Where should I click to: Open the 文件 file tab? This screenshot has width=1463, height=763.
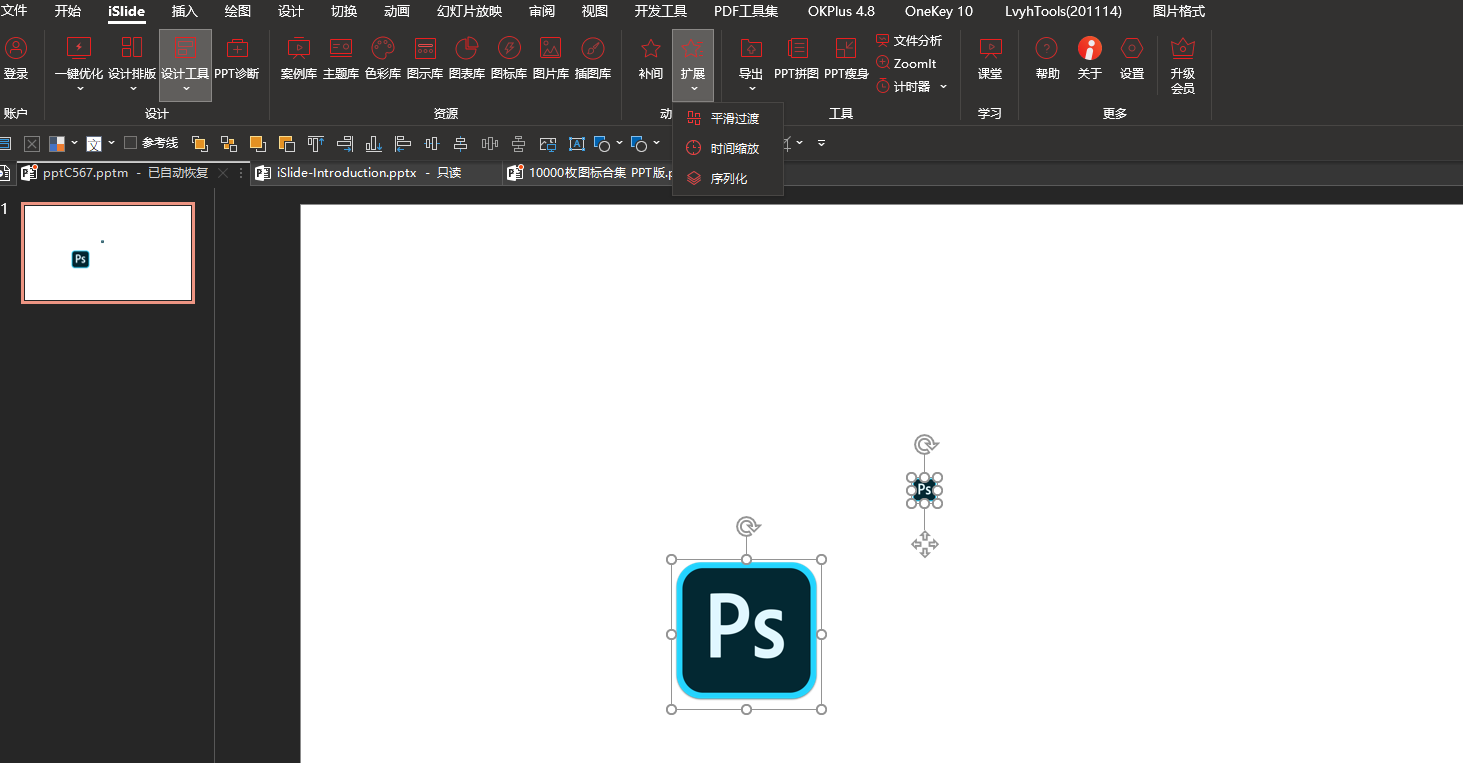pos(14,11)
